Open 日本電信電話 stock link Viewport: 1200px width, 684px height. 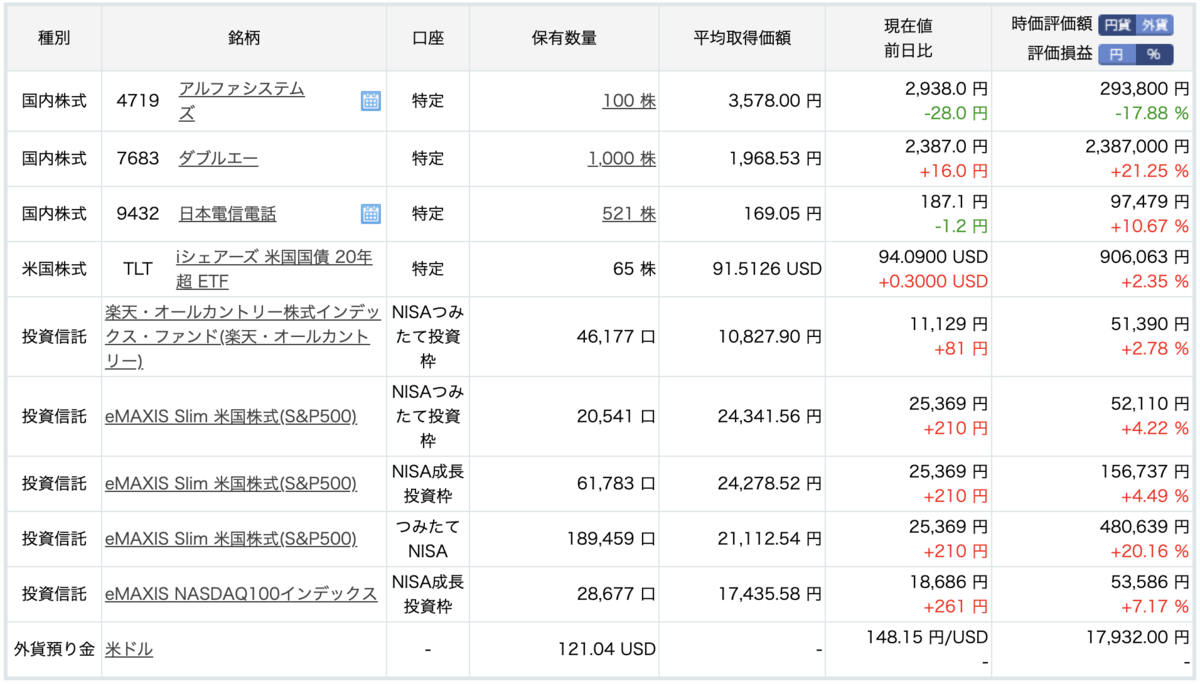[x=227, y=213]
